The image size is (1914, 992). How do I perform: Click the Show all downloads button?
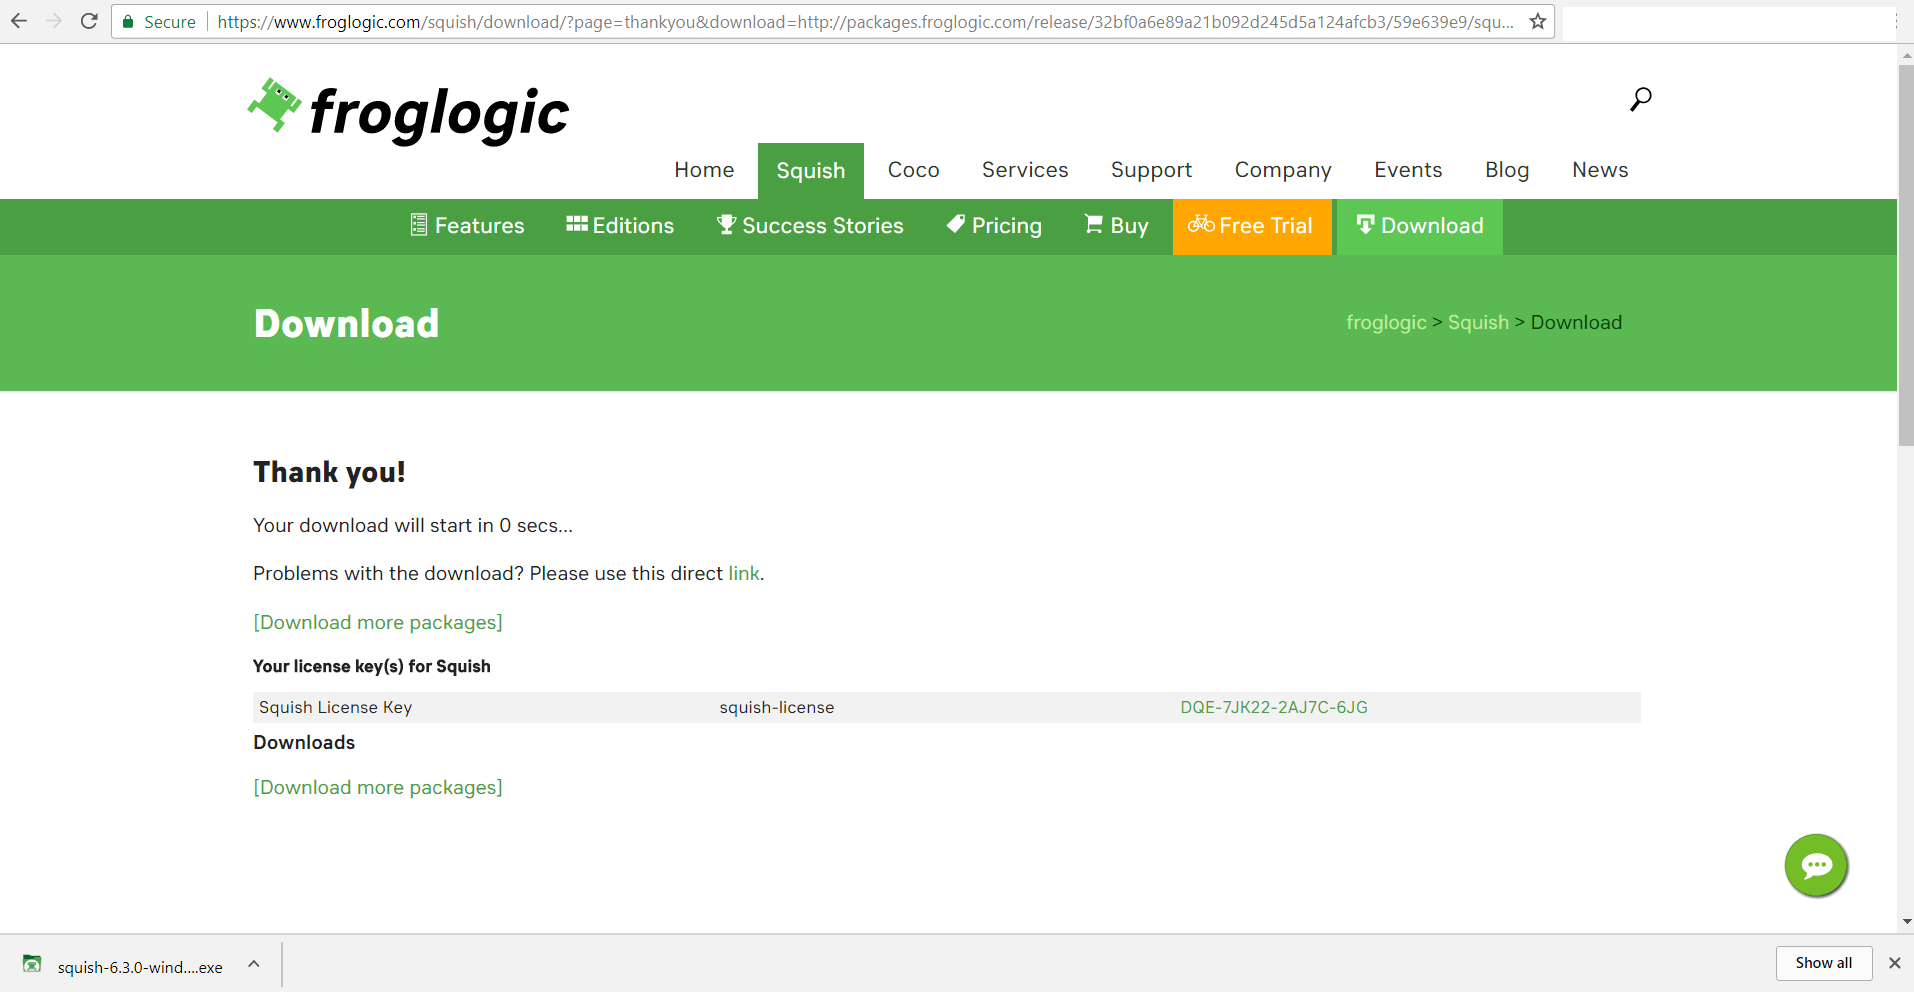click(1823, 963)
